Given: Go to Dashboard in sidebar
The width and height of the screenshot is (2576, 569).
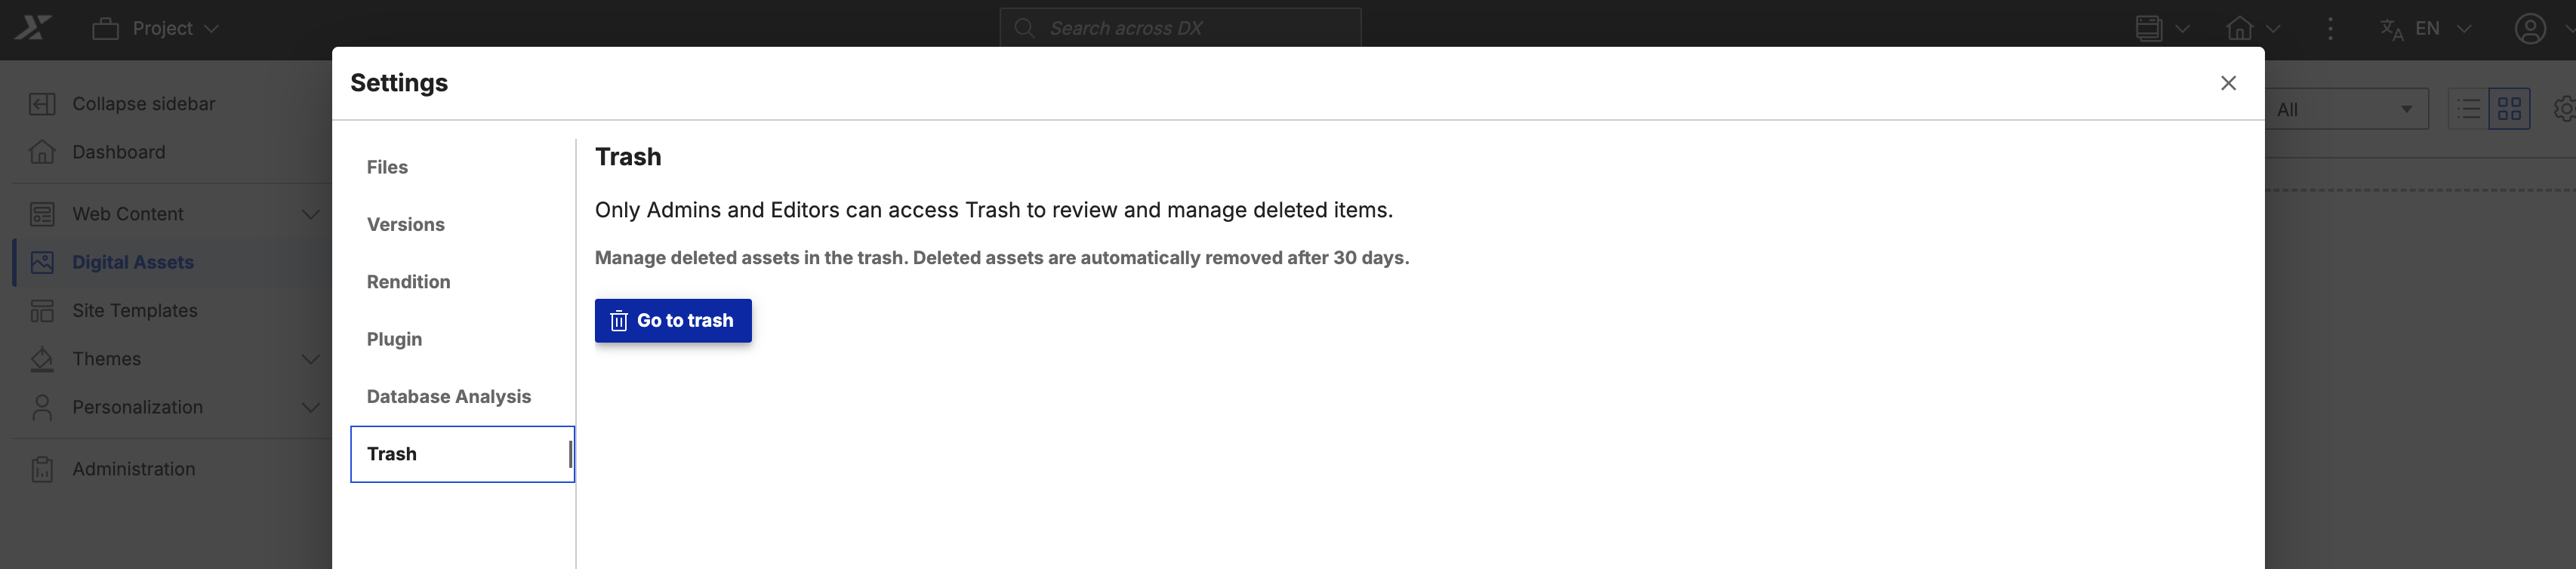Looking at the screenshot, I should (x=119, y=152).
